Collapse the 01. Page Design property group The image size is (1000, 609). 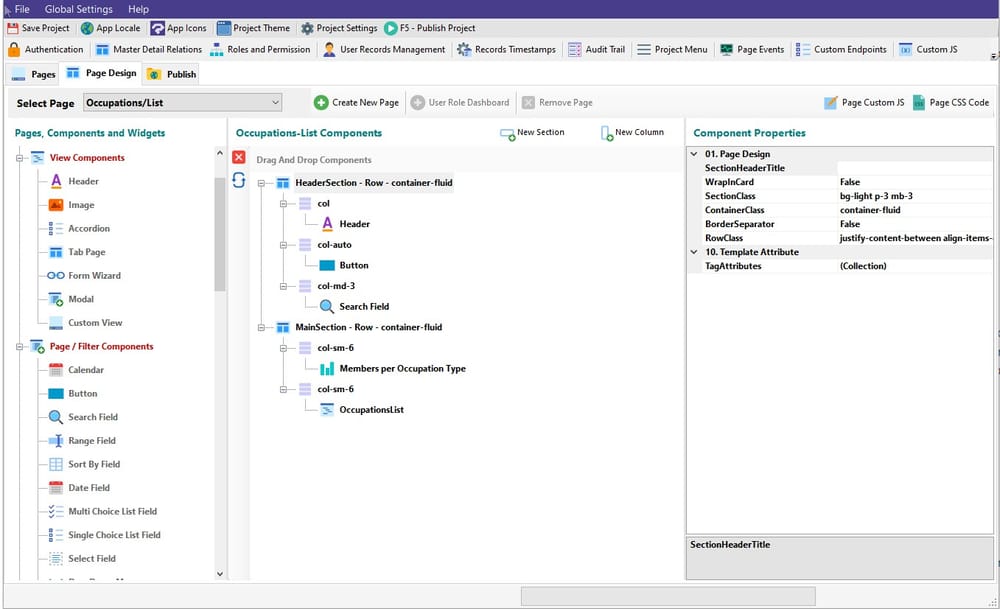click(693, 154)
